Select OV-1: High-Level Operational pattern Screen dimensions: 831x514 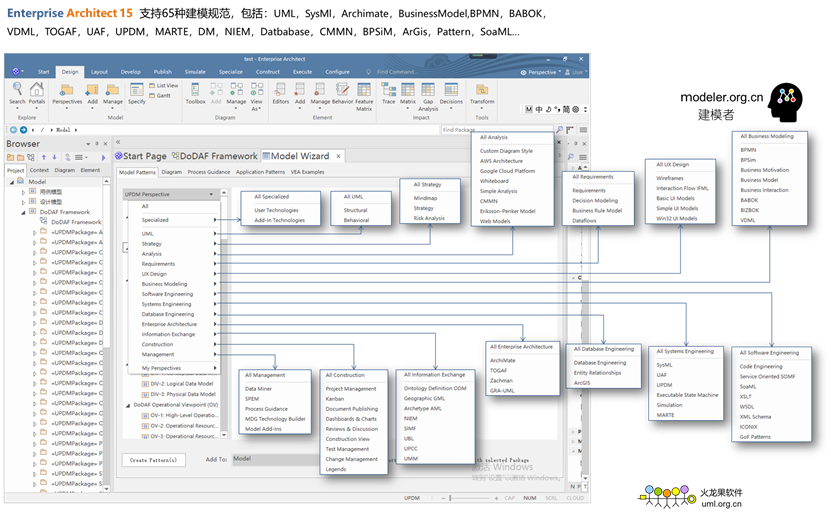[x=179, y=415]
